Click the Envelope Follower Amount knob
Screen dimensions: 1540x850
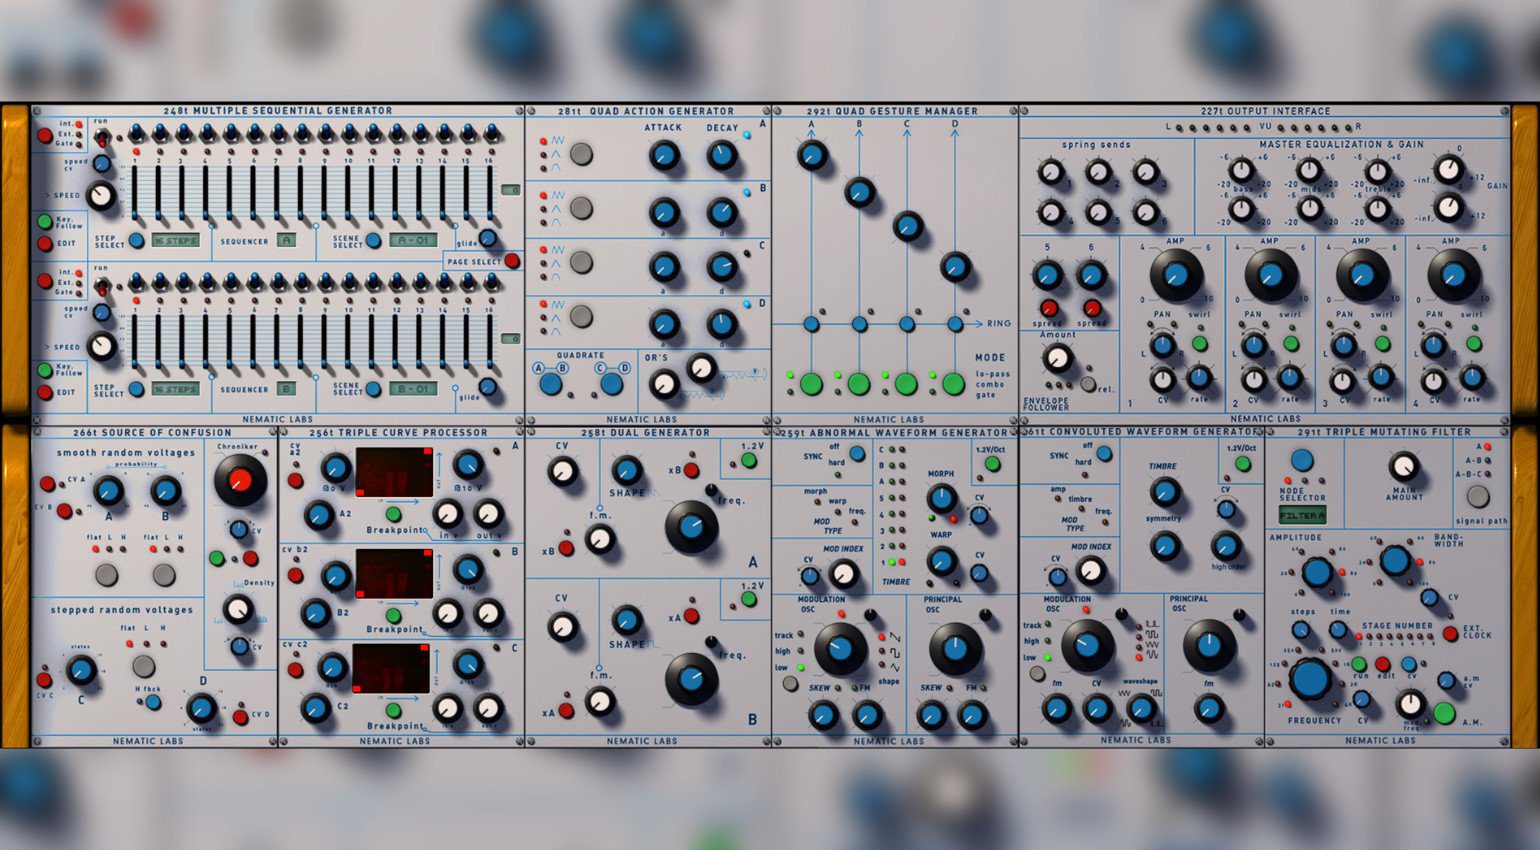click(x=1057, y=358)
